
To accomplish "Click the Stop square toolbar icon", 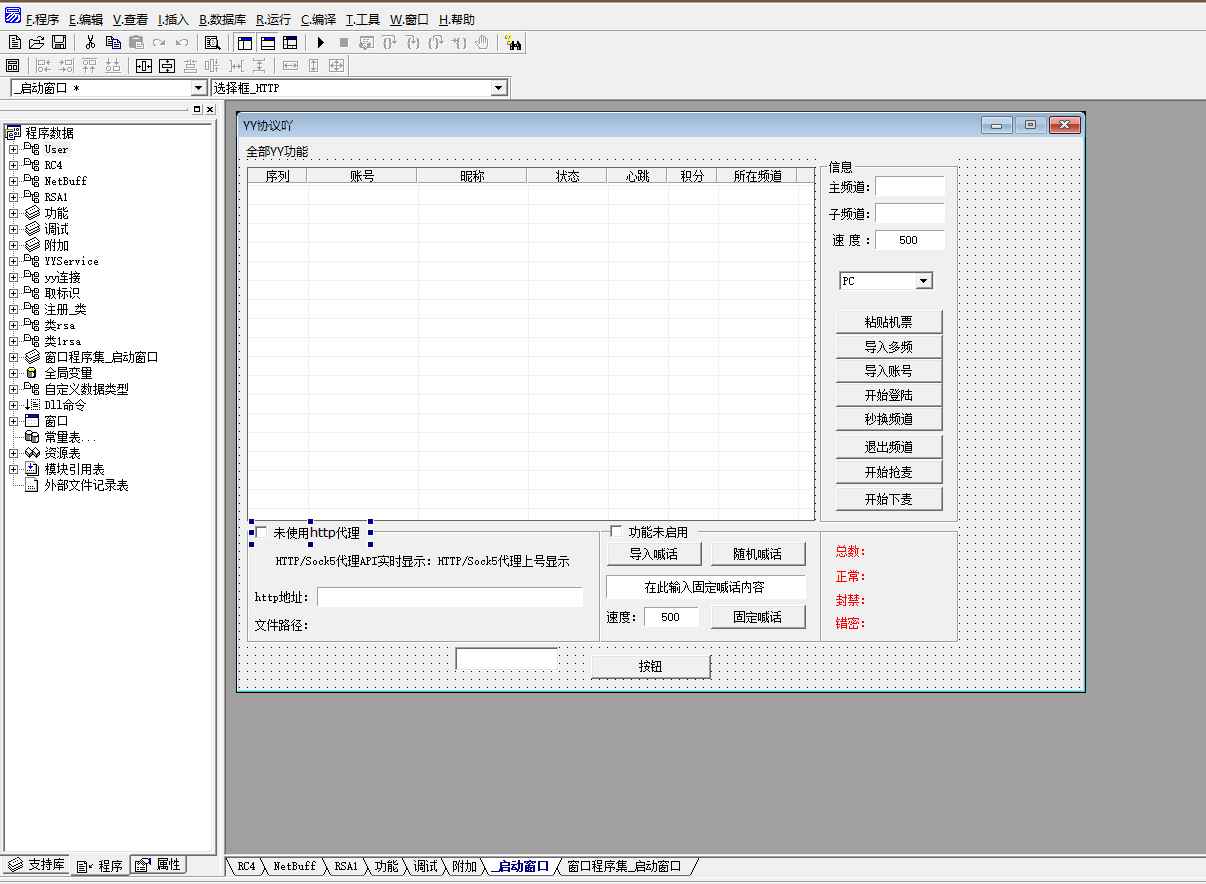I will (x=344, y=42).
